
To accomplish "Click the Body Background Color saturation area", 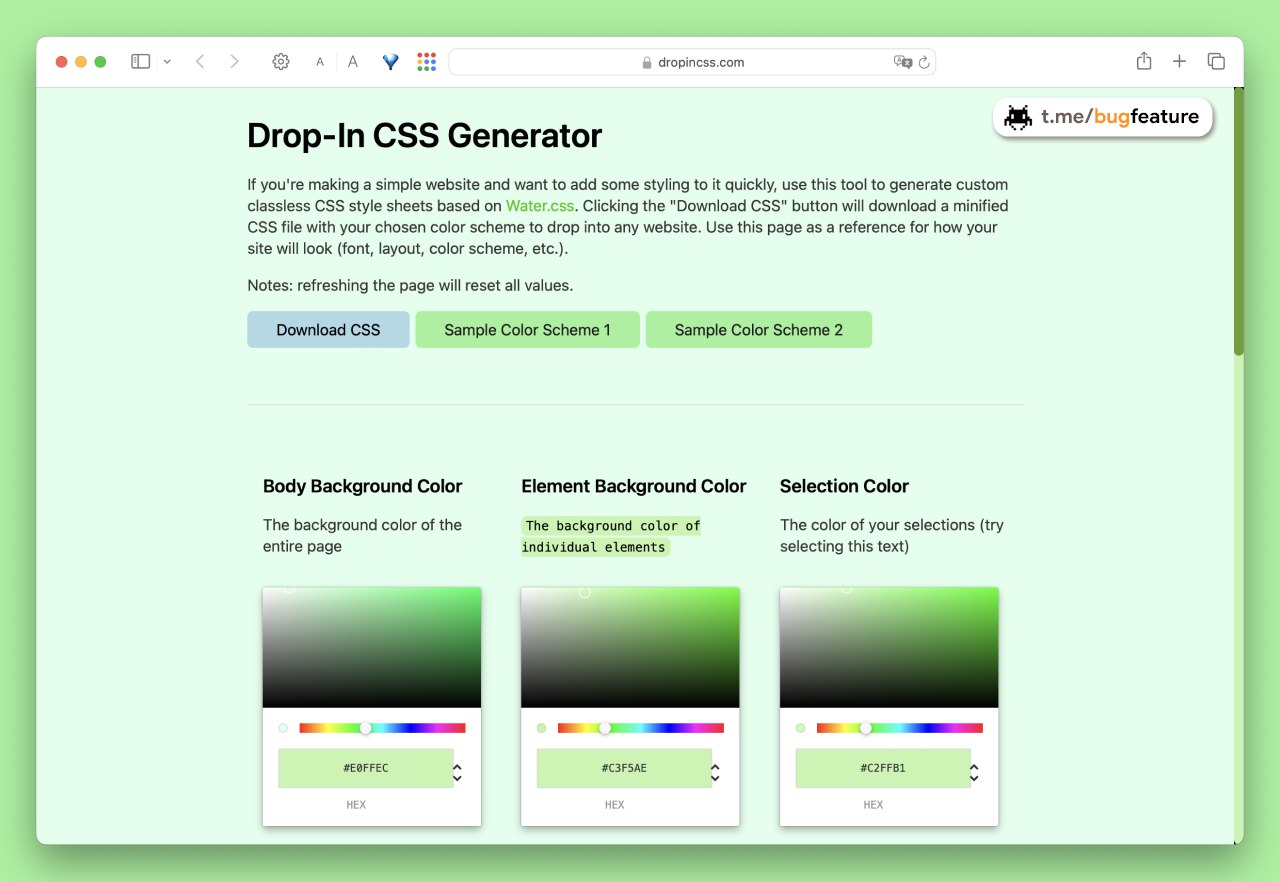I will pos(372,648).
